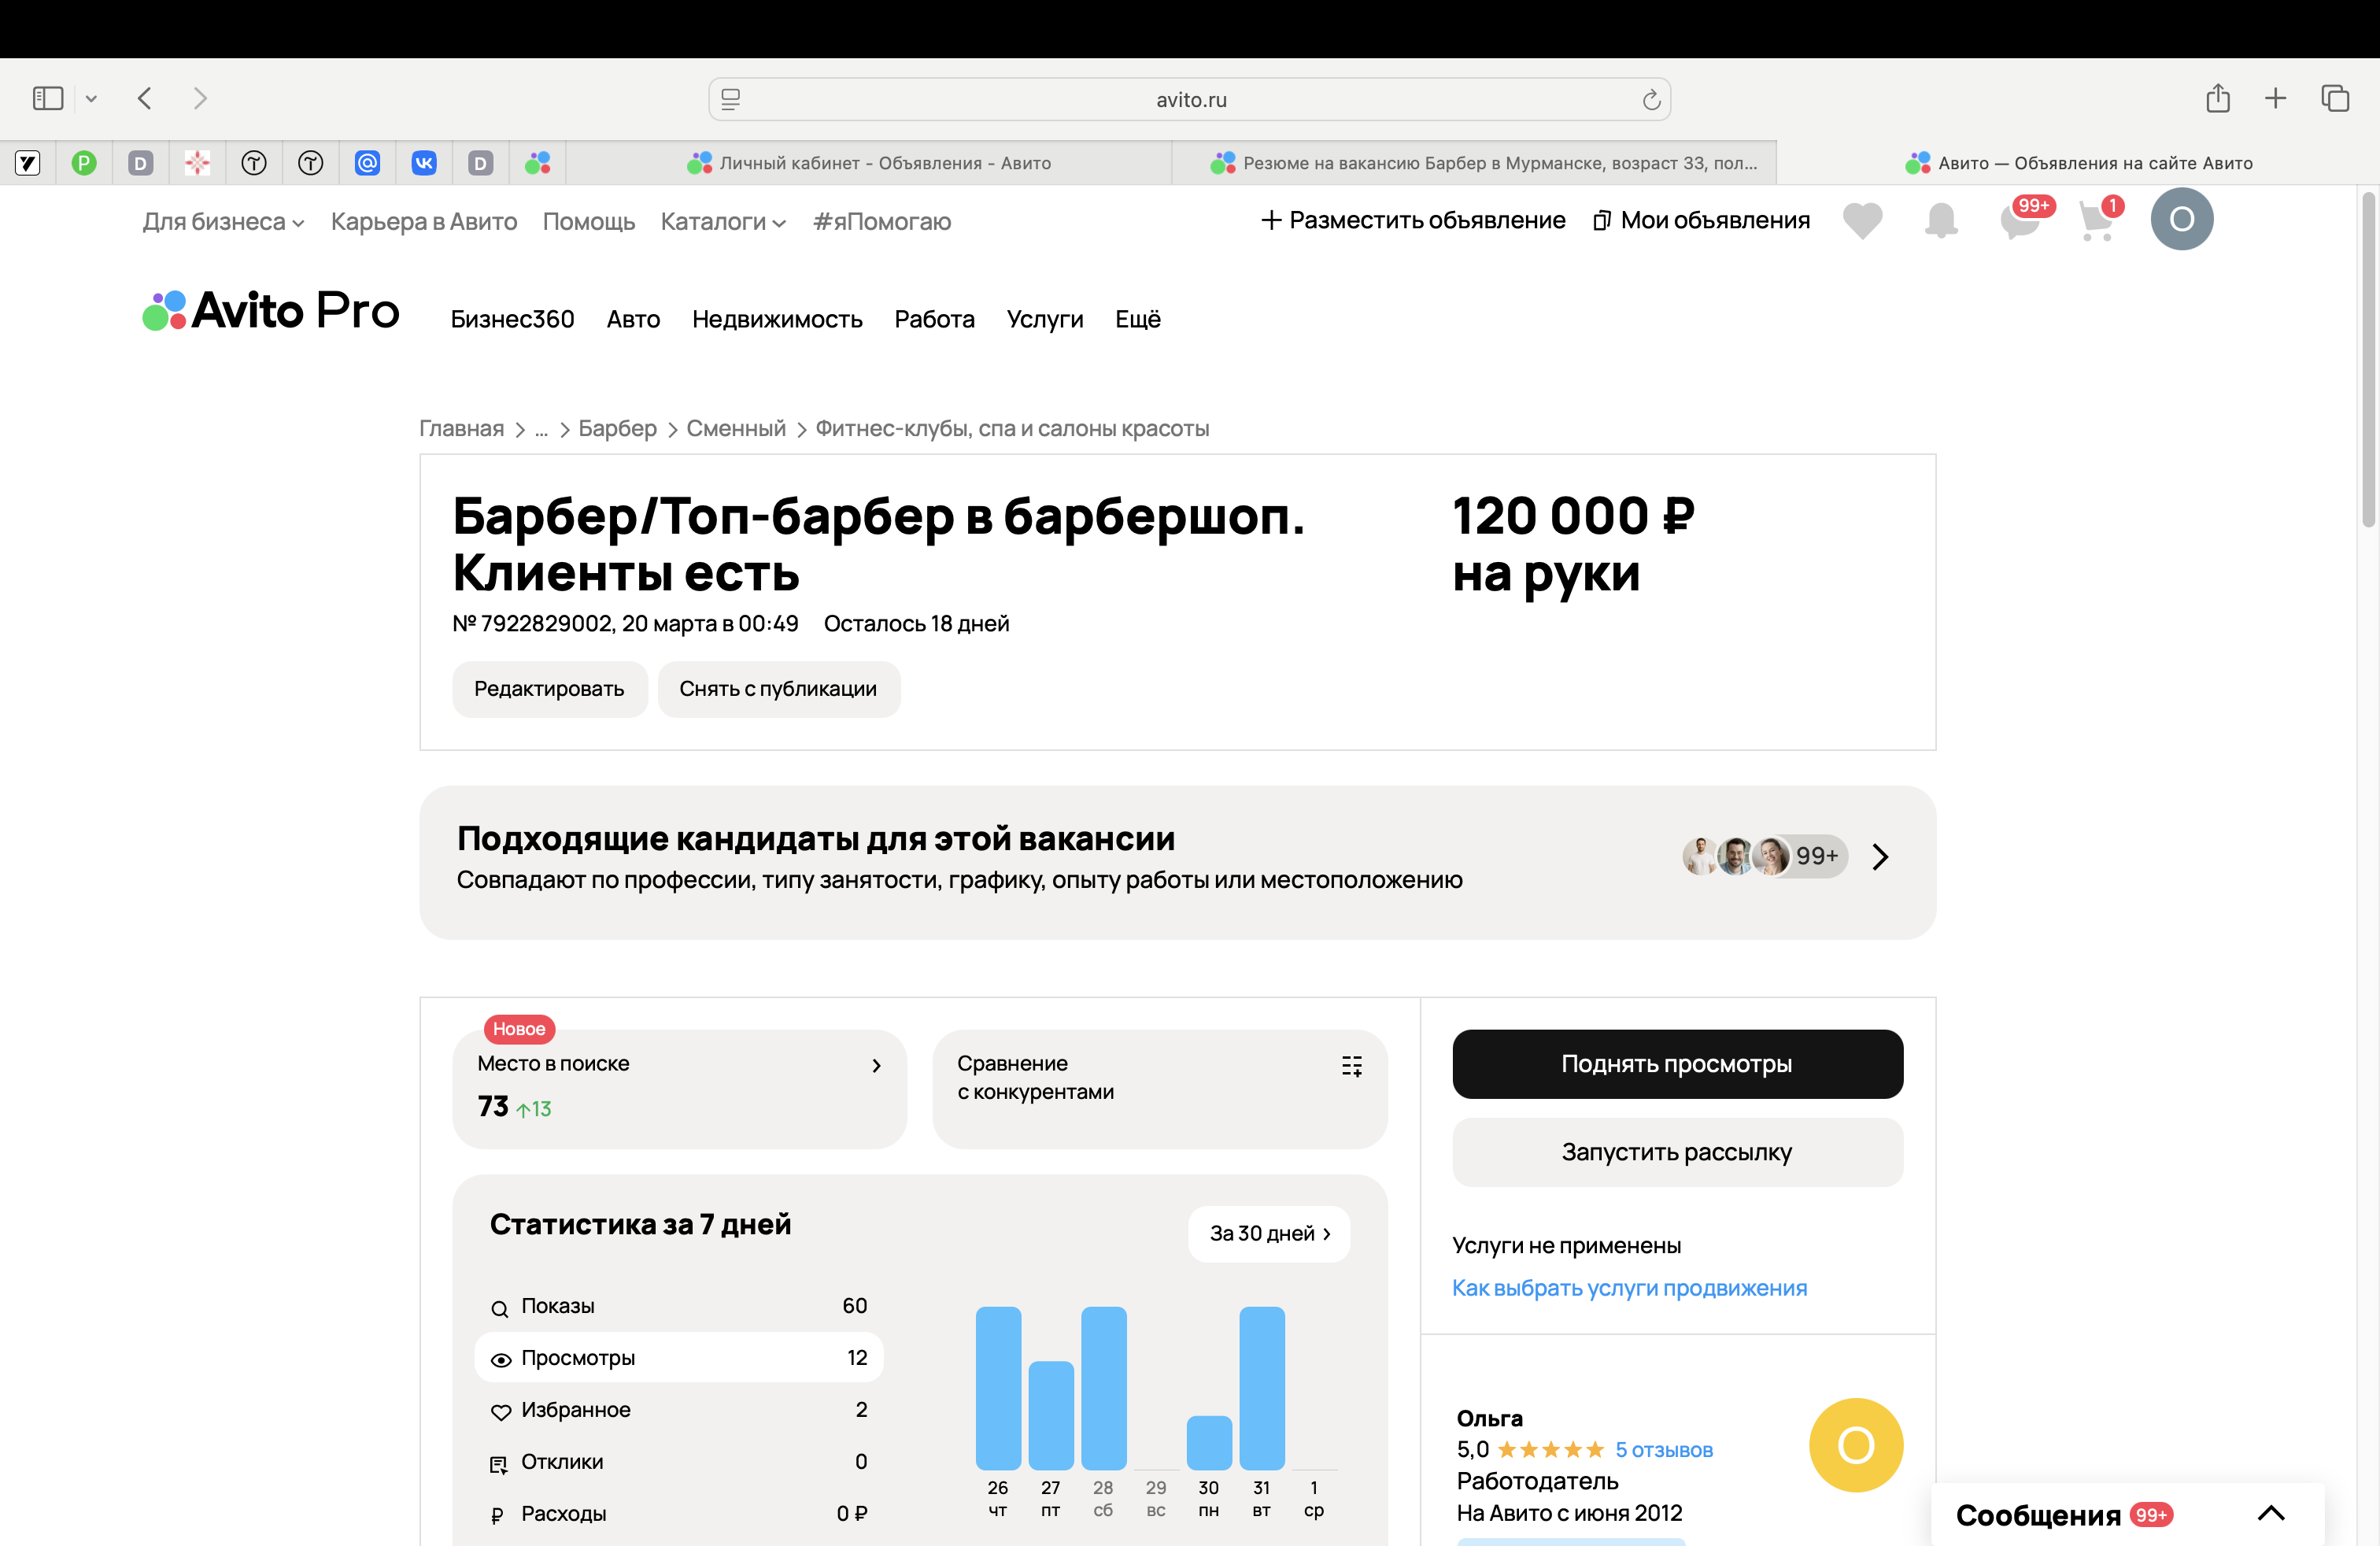The height and width of the screenshot is (1546, 2380).
Task: Click the Редактировать button
Action: (x=549, y=689)
